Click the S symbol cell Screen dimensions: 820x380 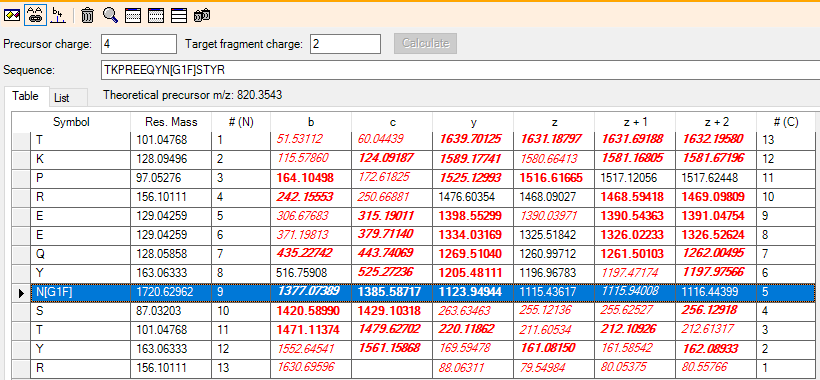81,312
